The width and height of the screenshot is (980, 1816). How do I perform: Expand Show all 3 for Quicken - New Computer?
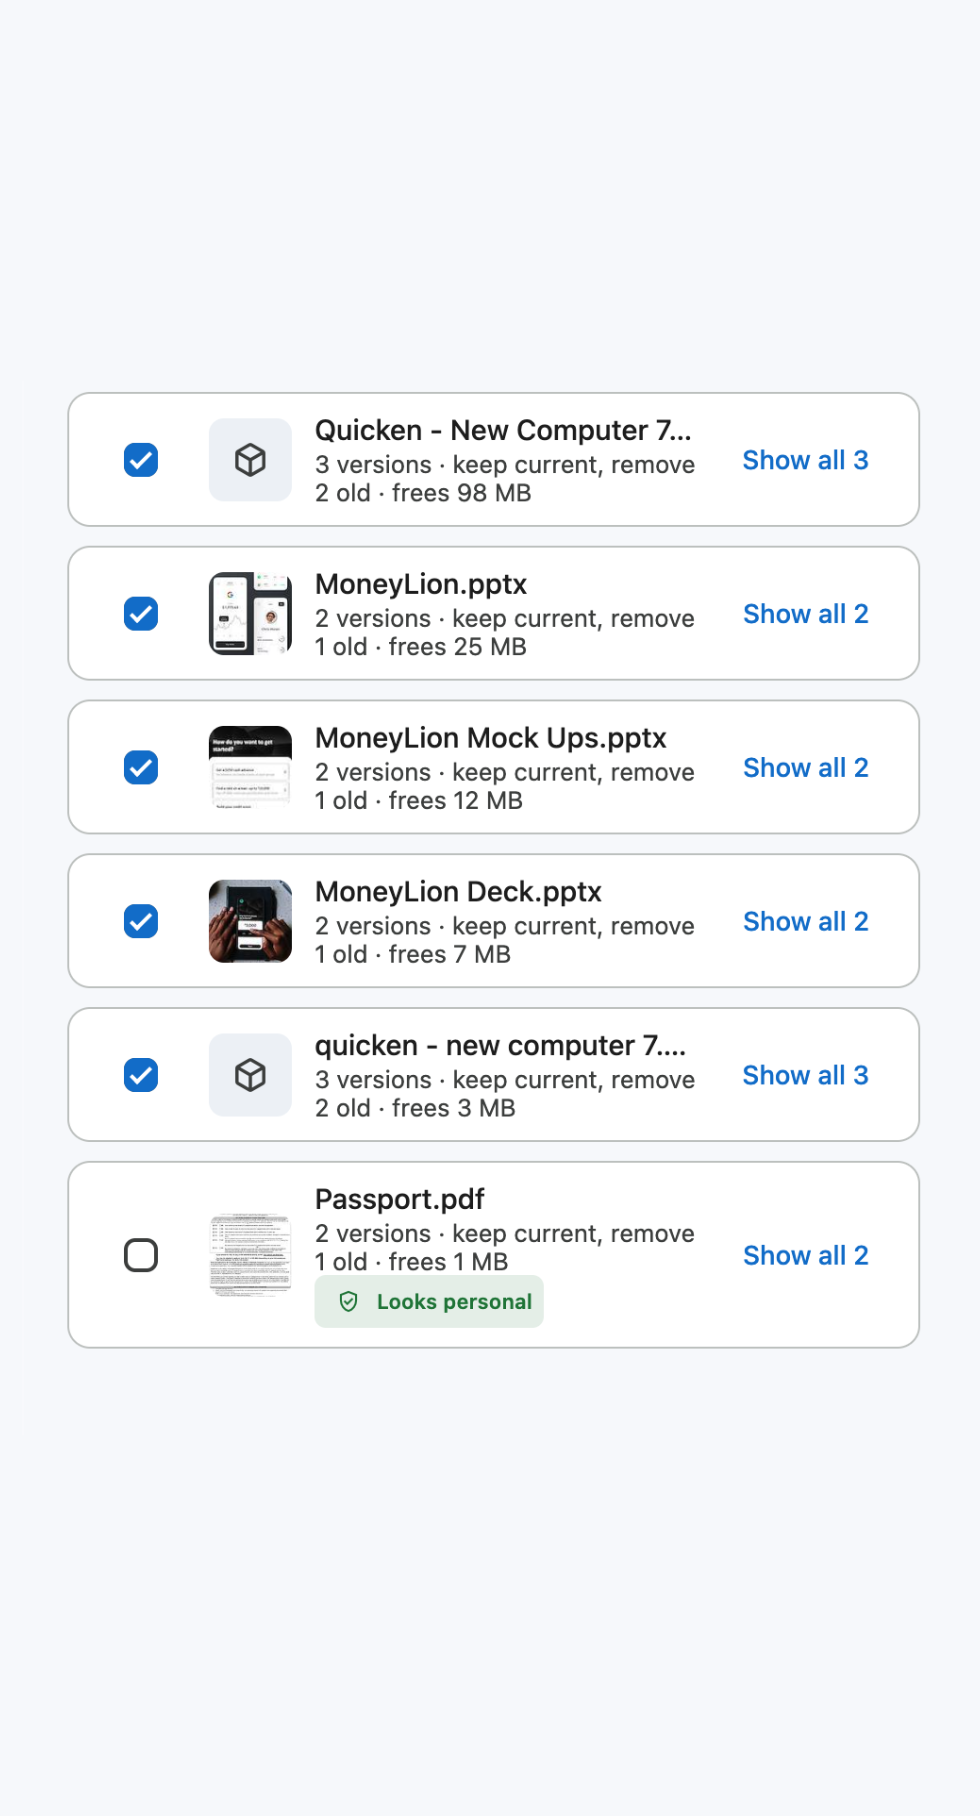805,460
